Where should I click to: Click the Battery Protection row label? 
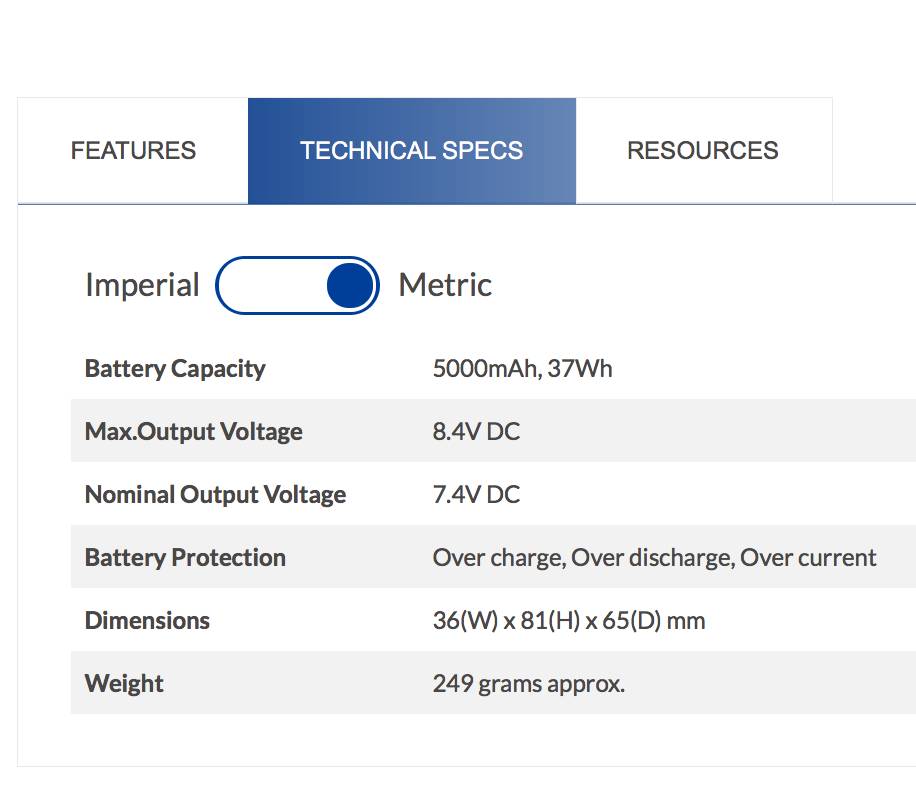(x=185, y=558)
